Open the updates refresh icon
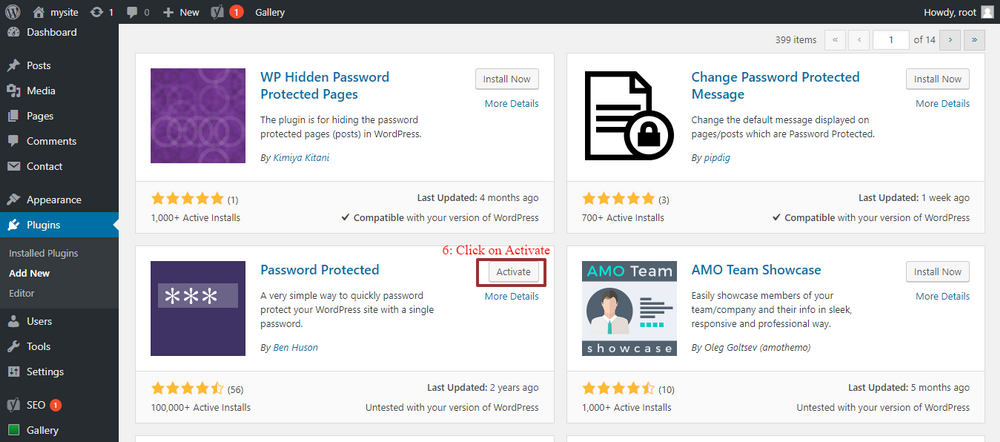Image resolution: width=1000 pixels, height=442 pixels. click(97, 12)
